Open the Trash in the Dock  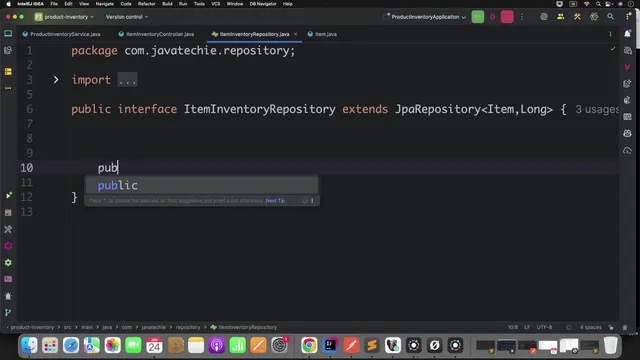coord(610,345)
